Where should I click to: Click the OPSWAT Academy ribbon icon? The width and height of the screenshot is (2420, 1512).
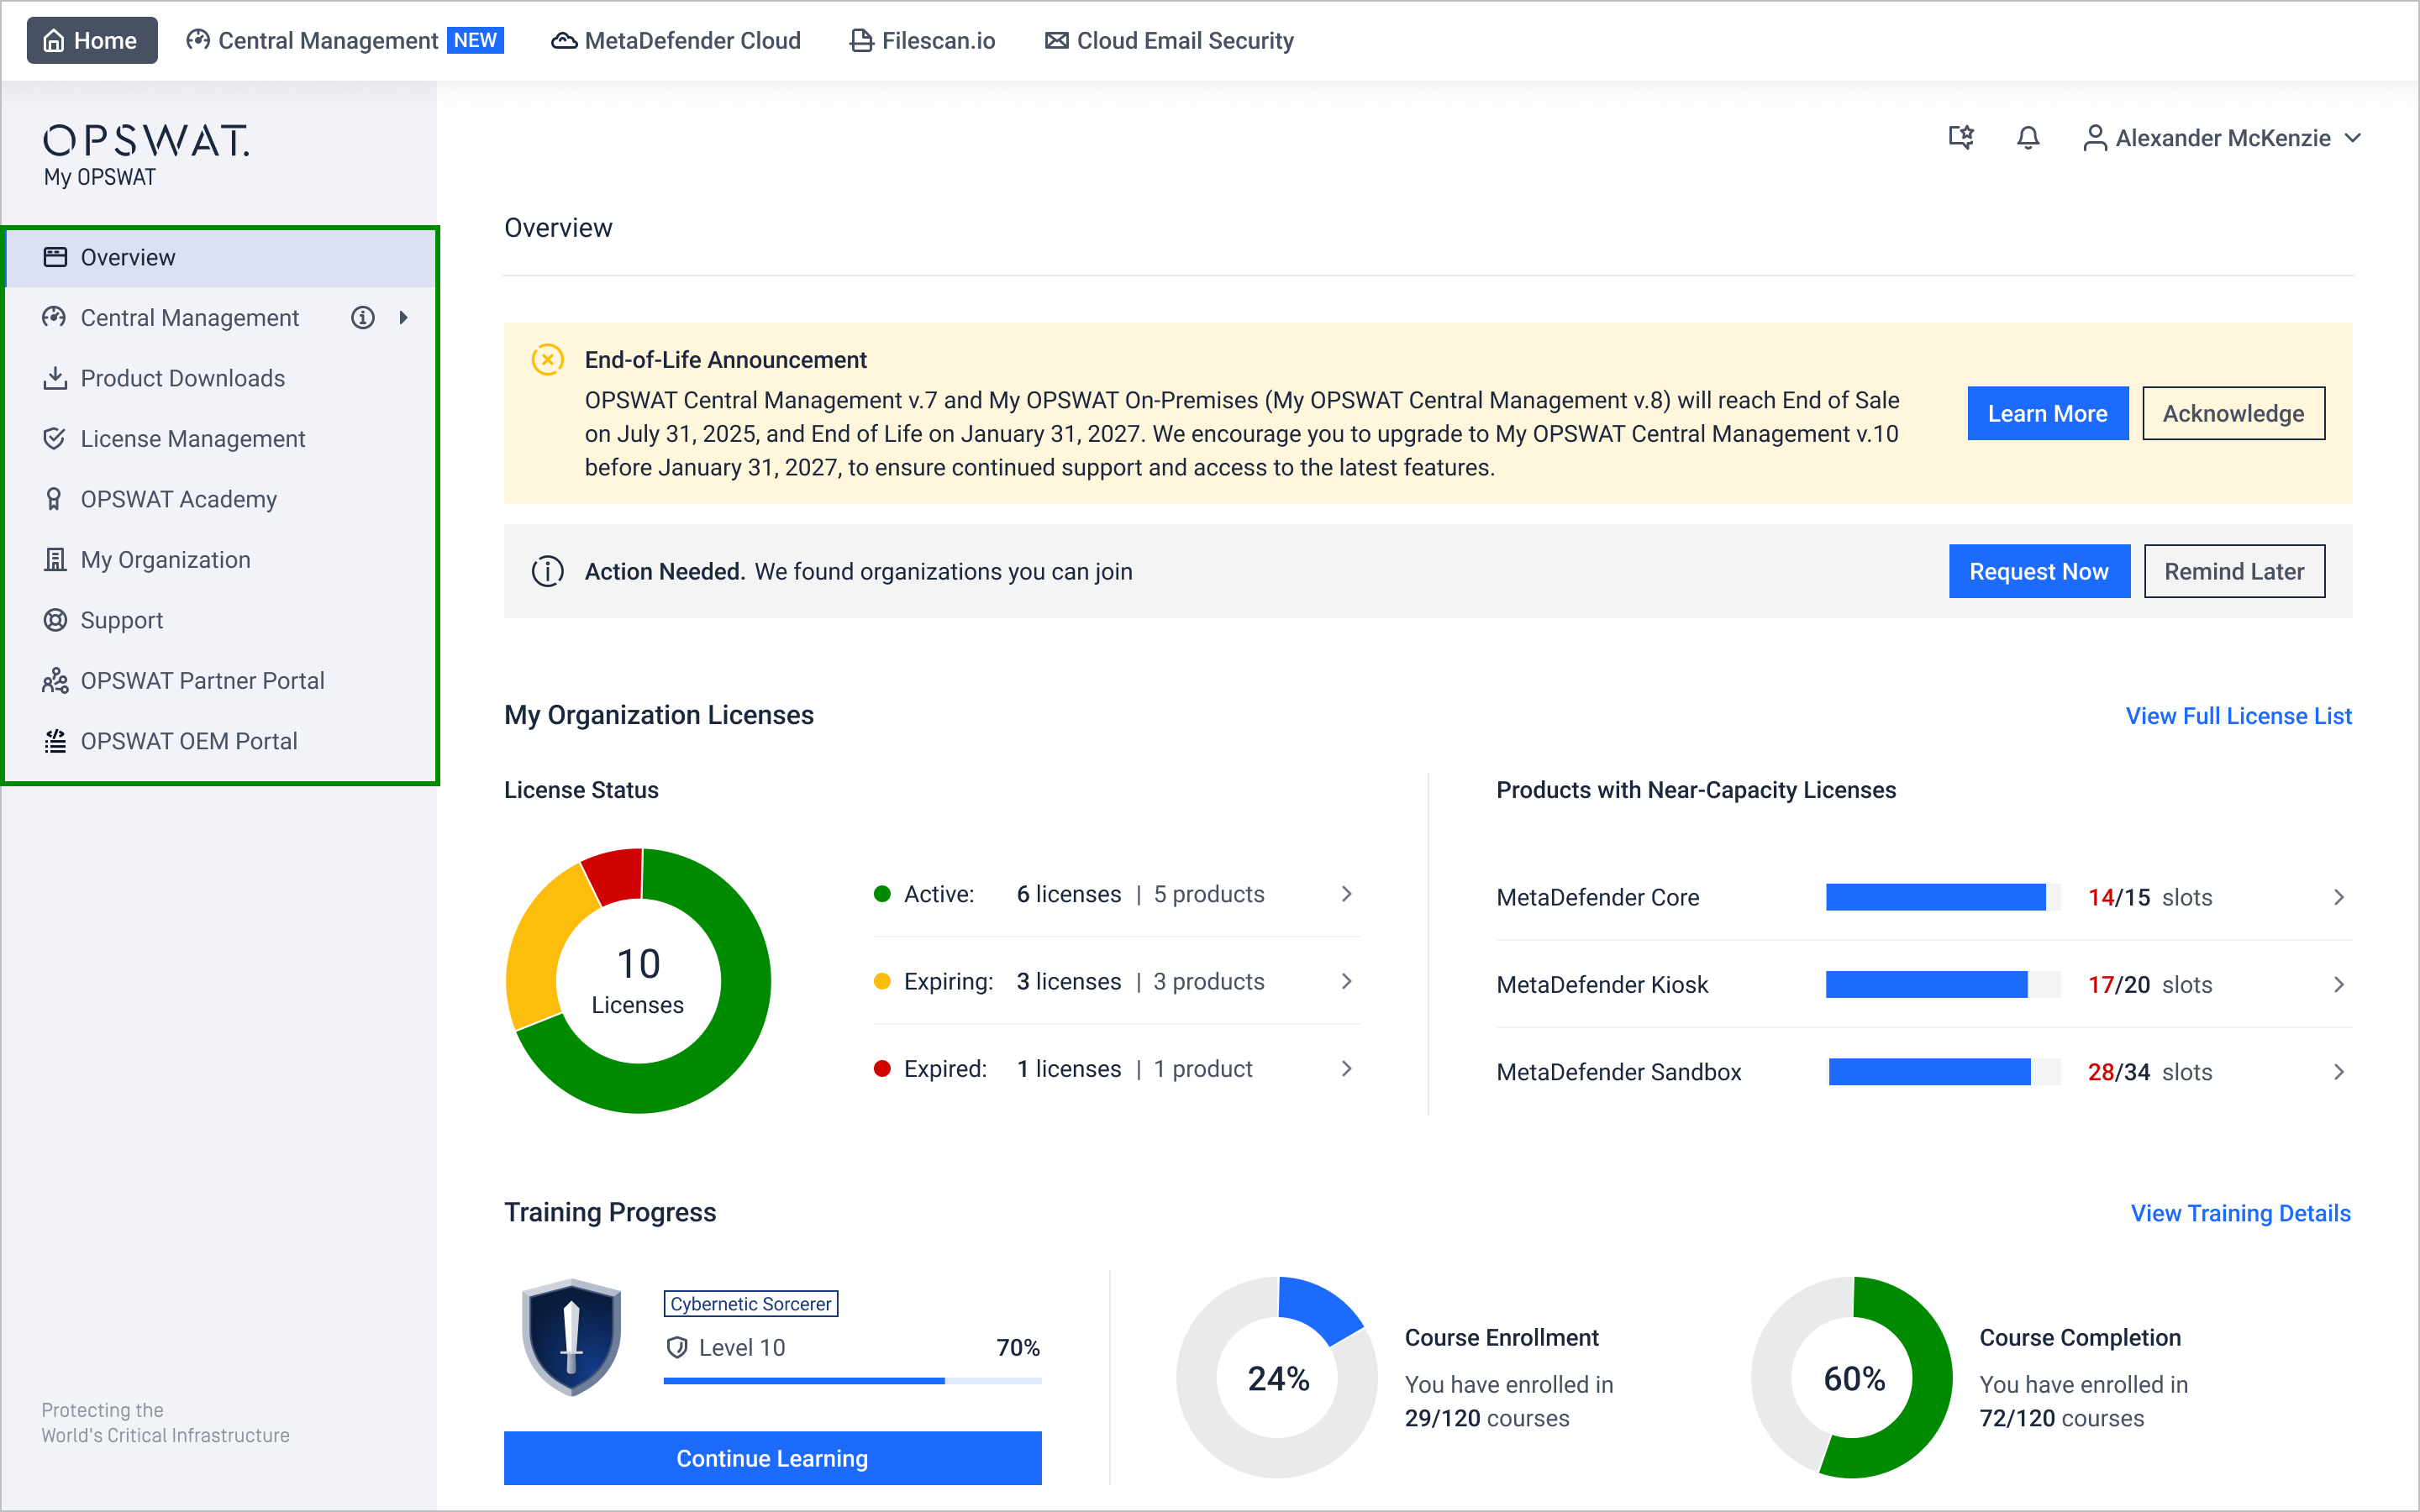54,499
